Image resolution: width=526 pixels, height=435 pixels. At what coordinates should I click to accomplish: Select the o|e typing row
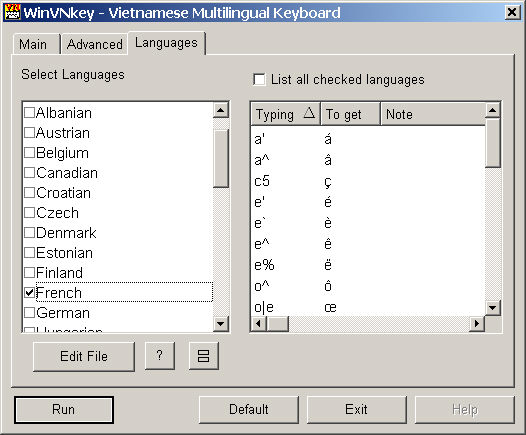pyautogui.click(x=368, y=307)
